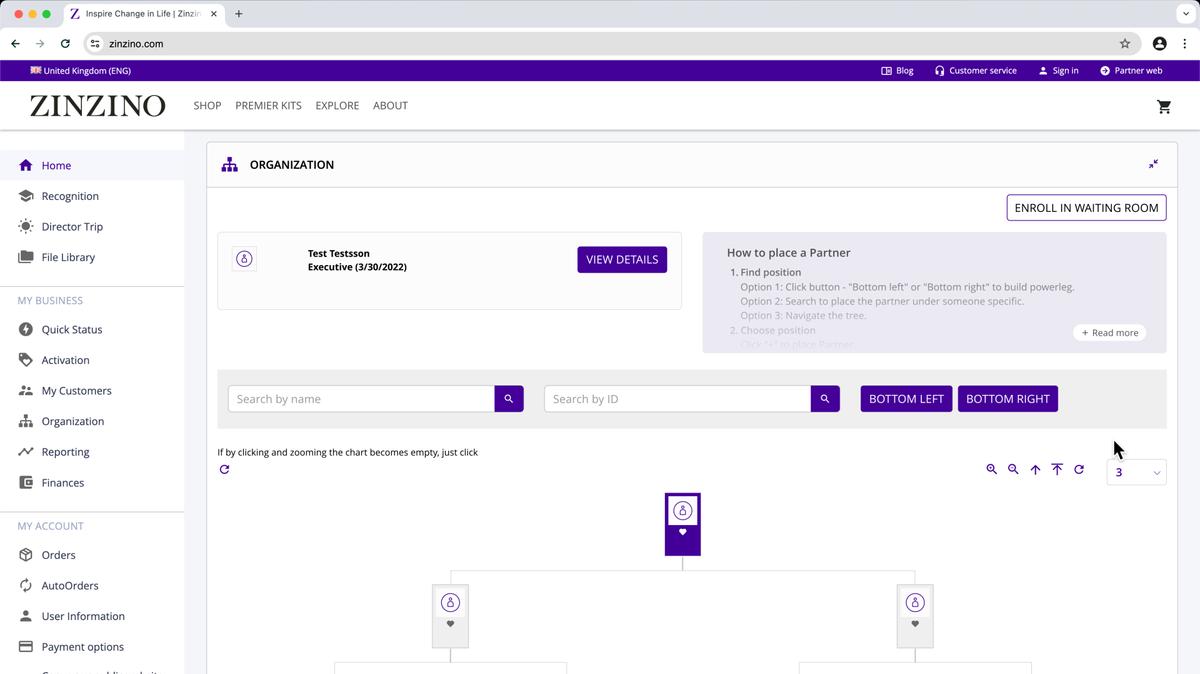The width and height of the screenshot is (1200, 674).
Task: Go to Quick Status in sidebar
Action: [71, 329]
